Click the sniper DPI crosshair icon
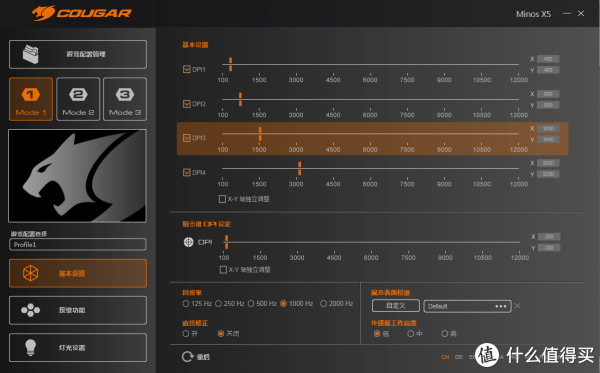The image size is (600, 373). pyautogui.click(x=188, y=242)
